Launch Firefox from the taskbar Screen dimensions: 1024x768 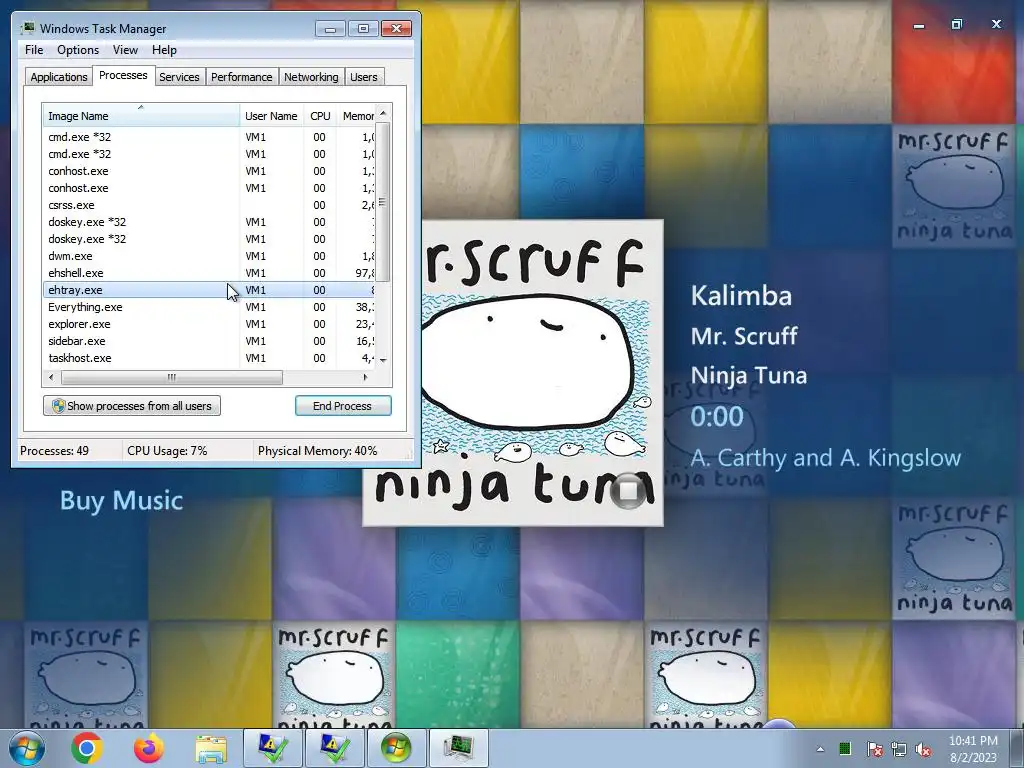point(149,748)
